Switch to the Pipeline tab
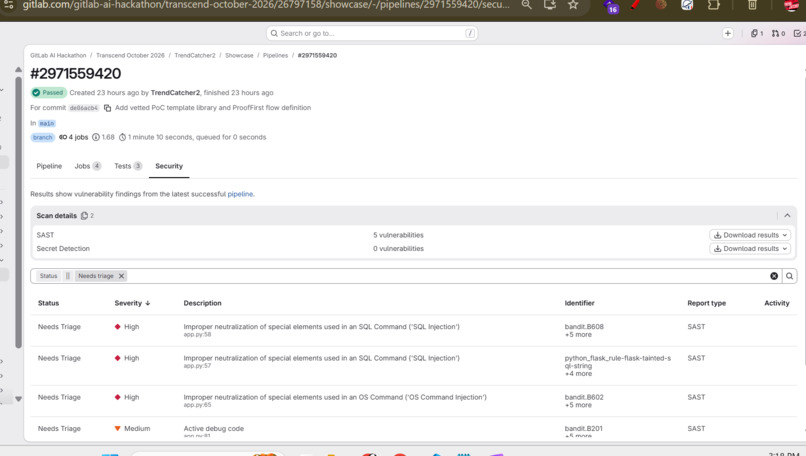Screen dimensions: 806x456 point(49,166)
